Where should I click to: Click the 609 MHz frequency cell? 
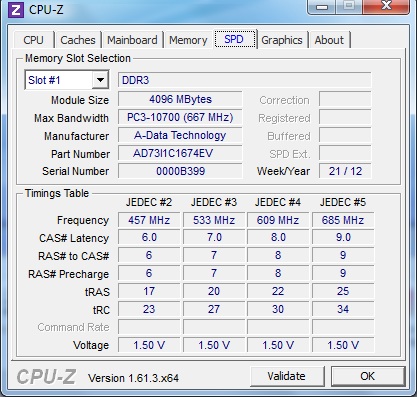pyautogui.click(x=278, y=220)
